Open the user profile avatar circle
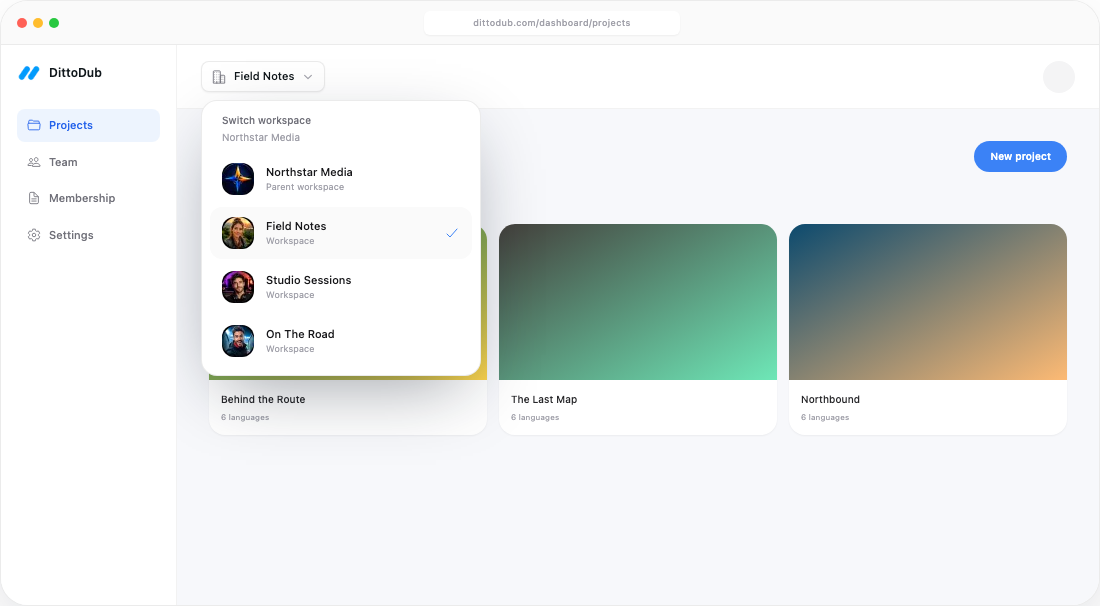The width and height of the screenshot is (1100, 606). 1059,77
